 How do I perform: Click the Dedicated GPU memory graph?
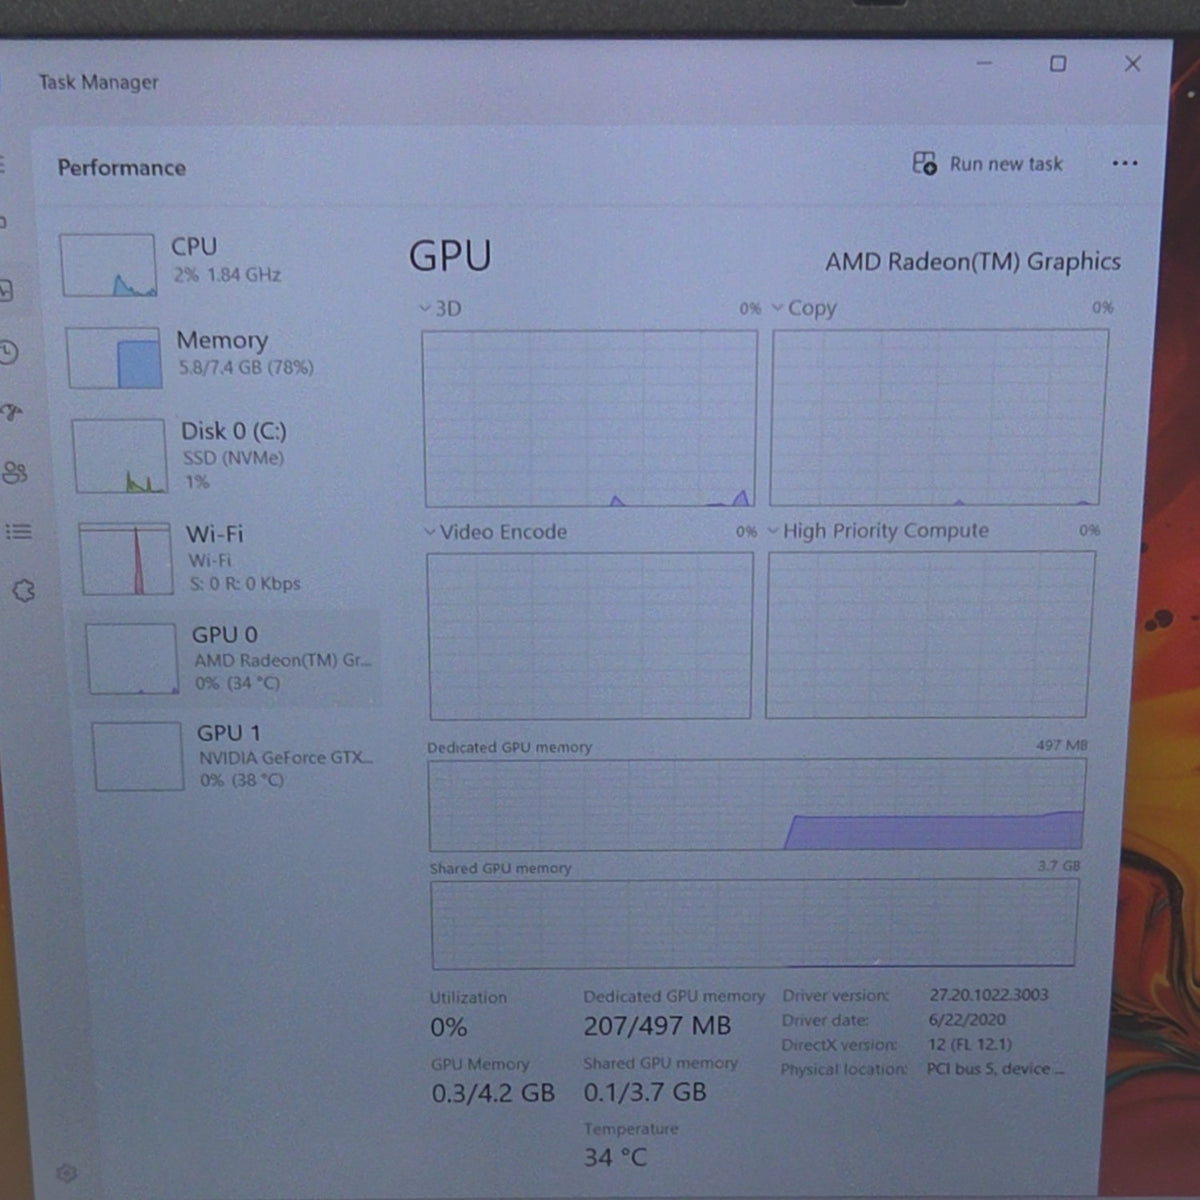tap(757, 805)
